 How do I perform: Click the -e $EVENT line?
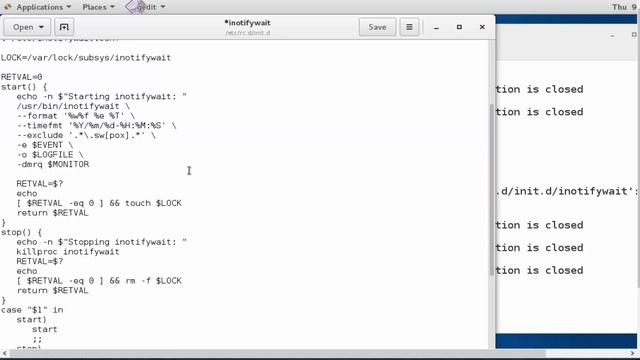click(45, 145)
